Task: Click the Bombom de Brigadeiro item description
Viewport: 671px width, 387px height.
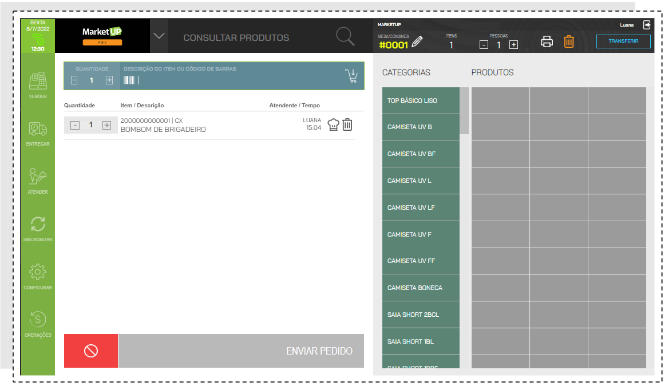Action: [163, 129]
